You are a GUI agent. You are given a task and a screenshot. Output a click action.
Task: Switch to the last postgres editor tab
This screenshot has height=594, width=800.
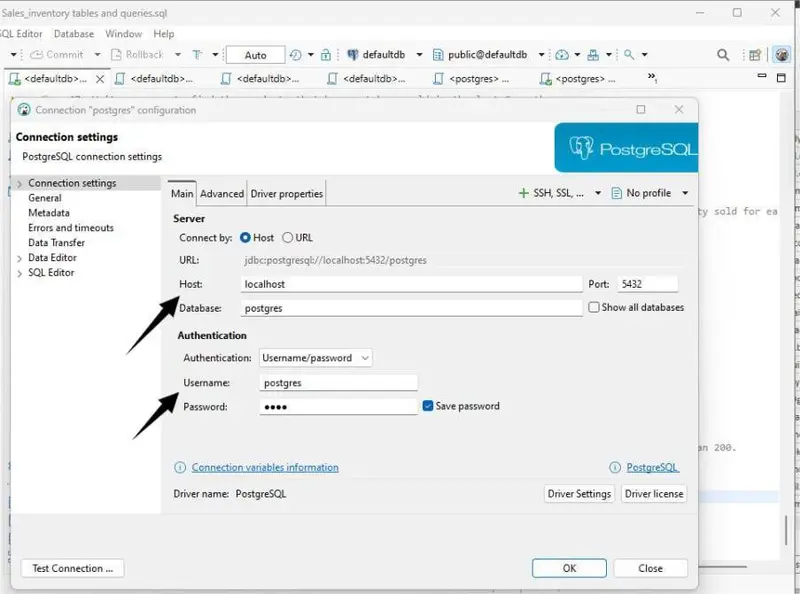(578, 79)
